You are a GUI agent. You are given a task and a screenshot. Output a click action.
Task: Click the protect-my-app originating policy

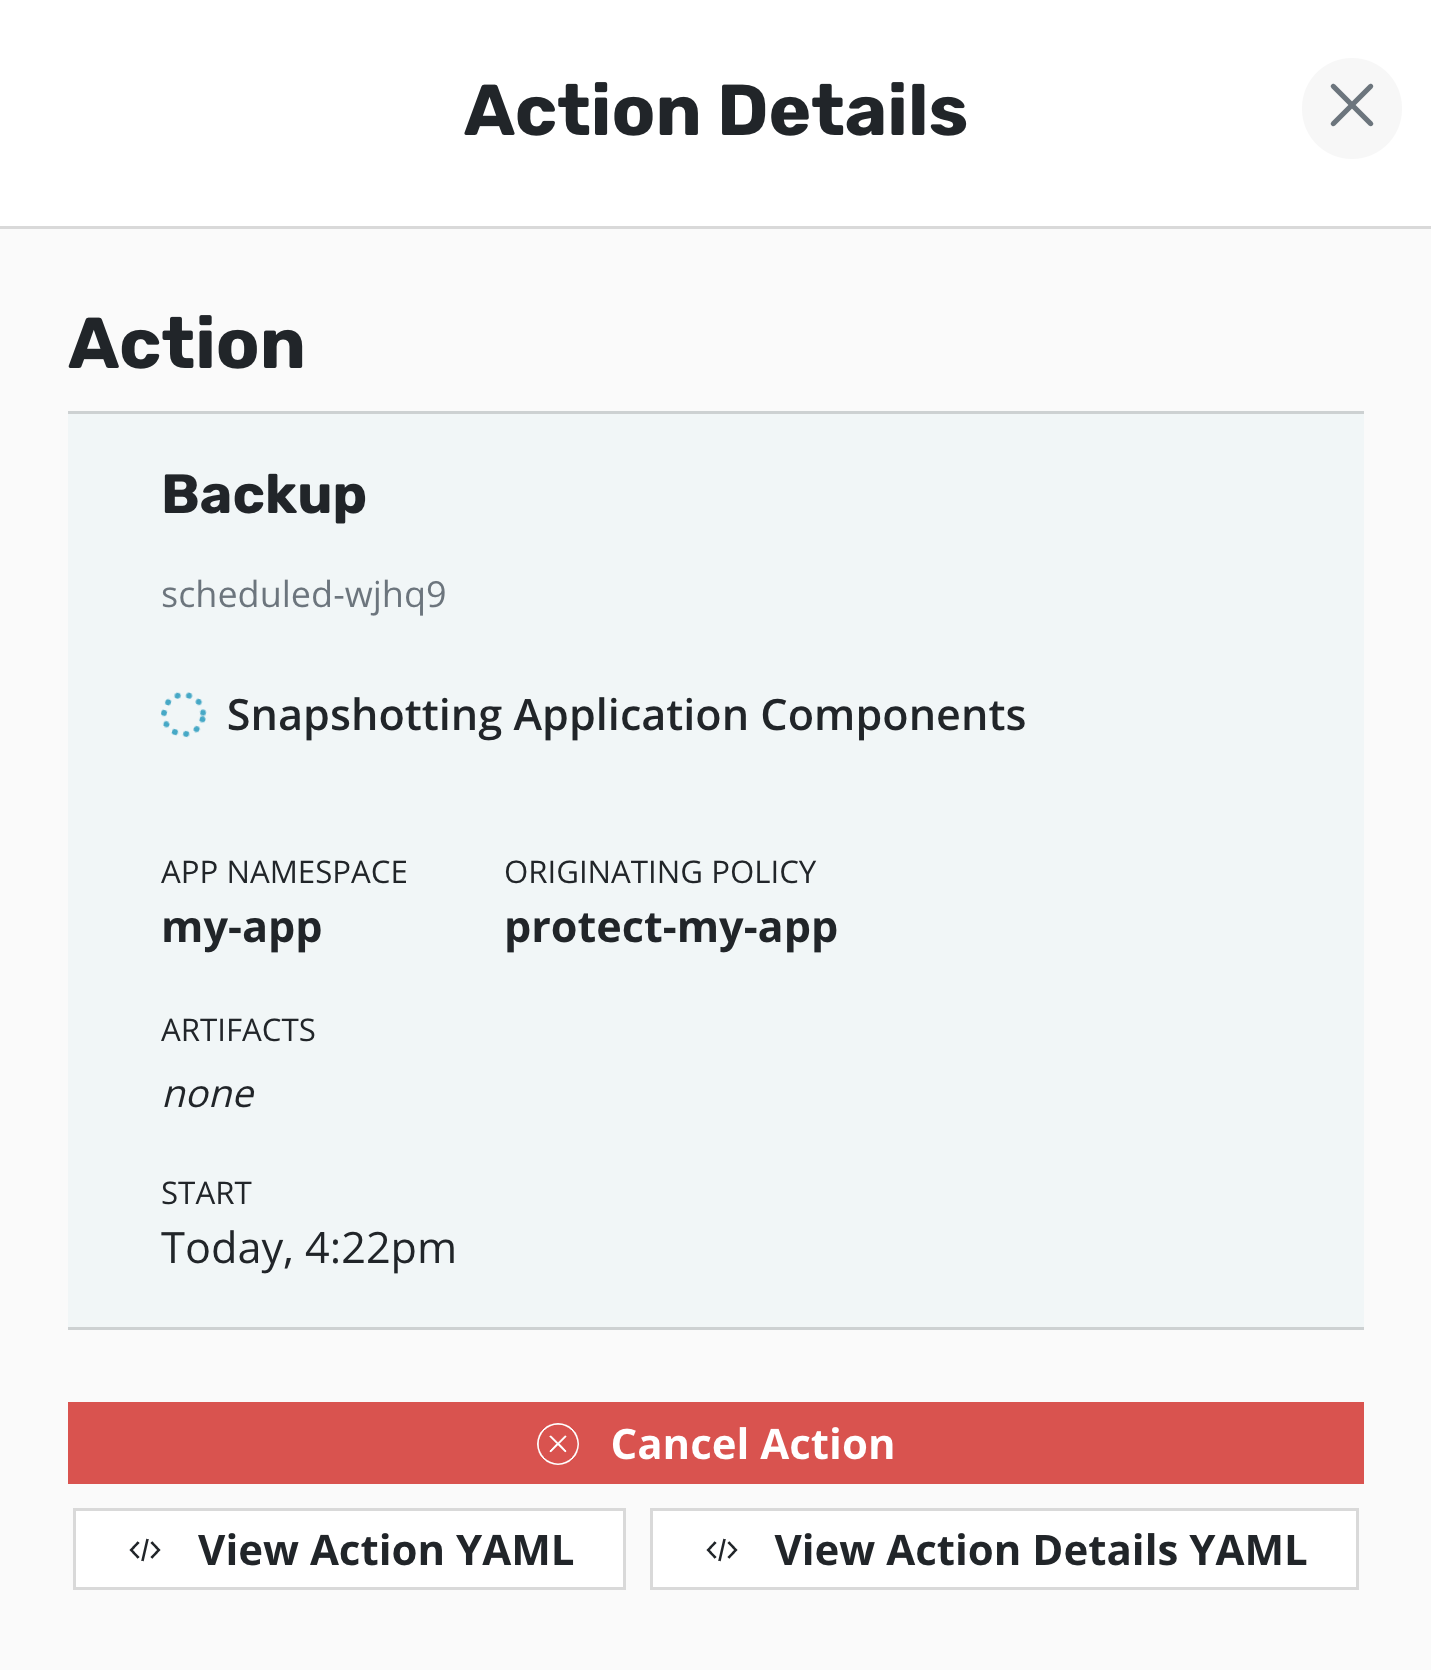point(670,928)
